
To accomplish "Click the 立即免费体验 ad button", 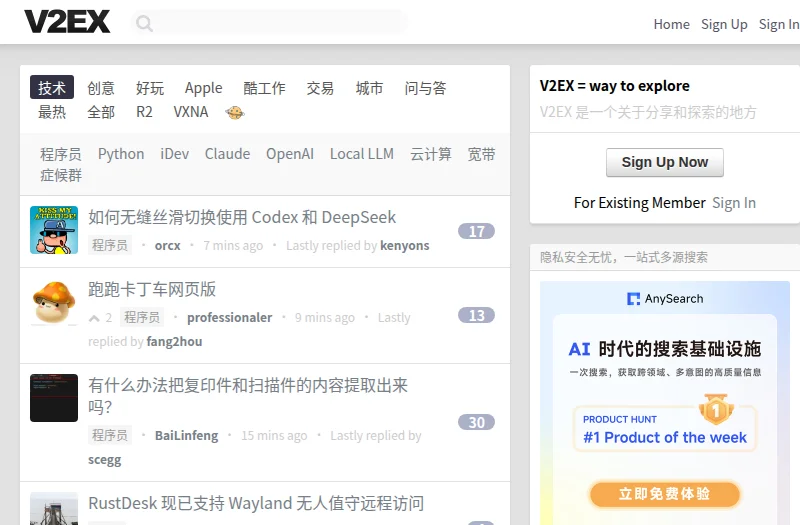I will 665,494.
